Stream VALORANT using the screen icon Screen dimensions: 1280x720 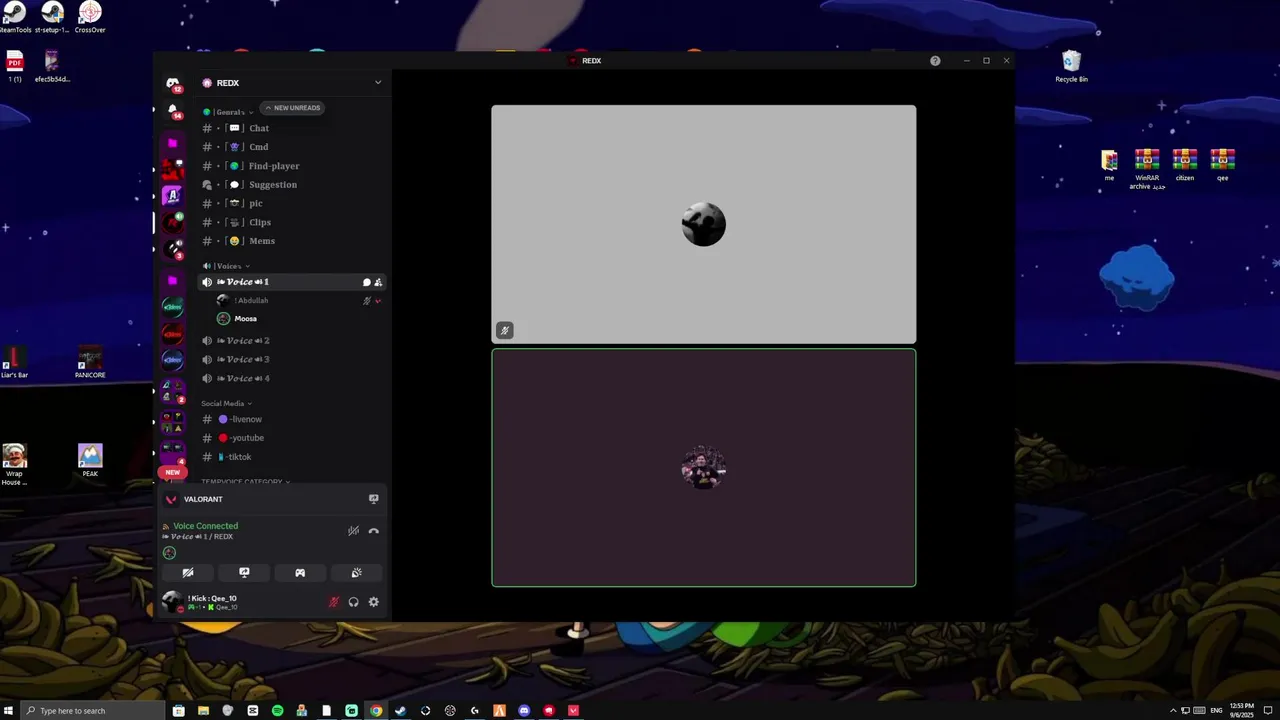pyautogui.click(x=374, y=499)
